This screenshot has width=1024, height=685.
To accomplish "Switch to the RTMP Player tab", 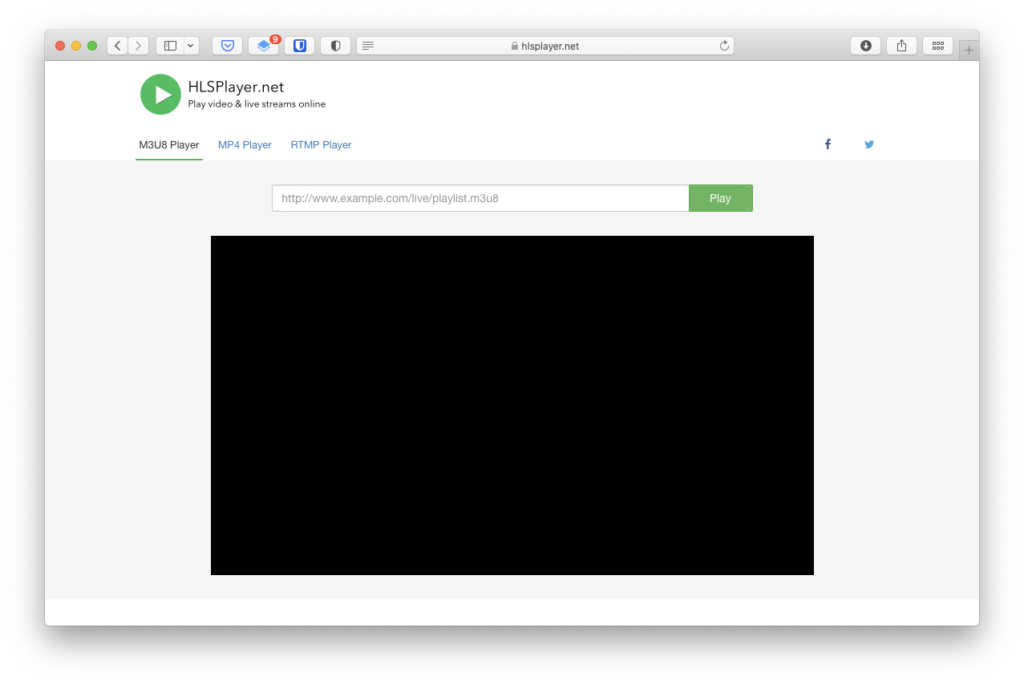I will (x=321, y=145).
